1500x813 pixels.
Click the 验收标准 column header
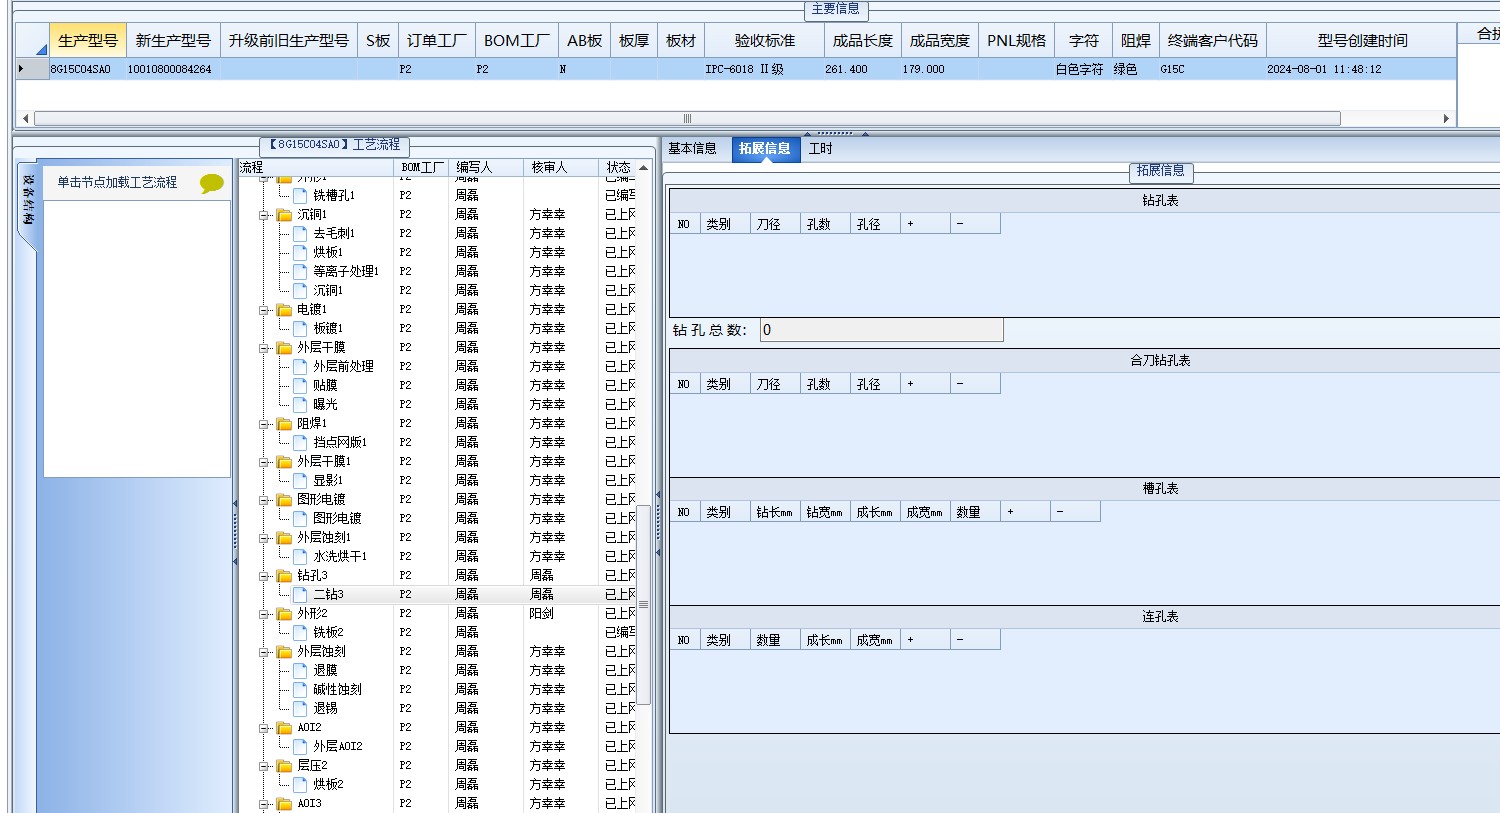(765, 41)
